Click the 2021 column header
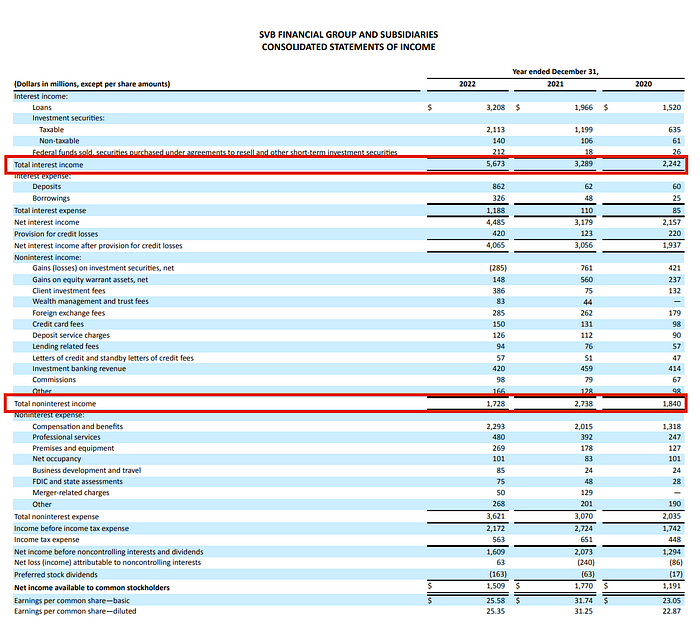Screen dimensions: 700x626 click(x=555, y=84)
